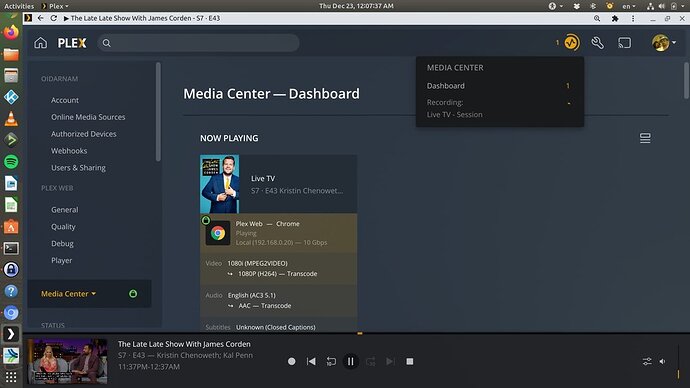Click the browser zoom magnifier icon
This screenshot has width=690, height=388.
point(597,18)
